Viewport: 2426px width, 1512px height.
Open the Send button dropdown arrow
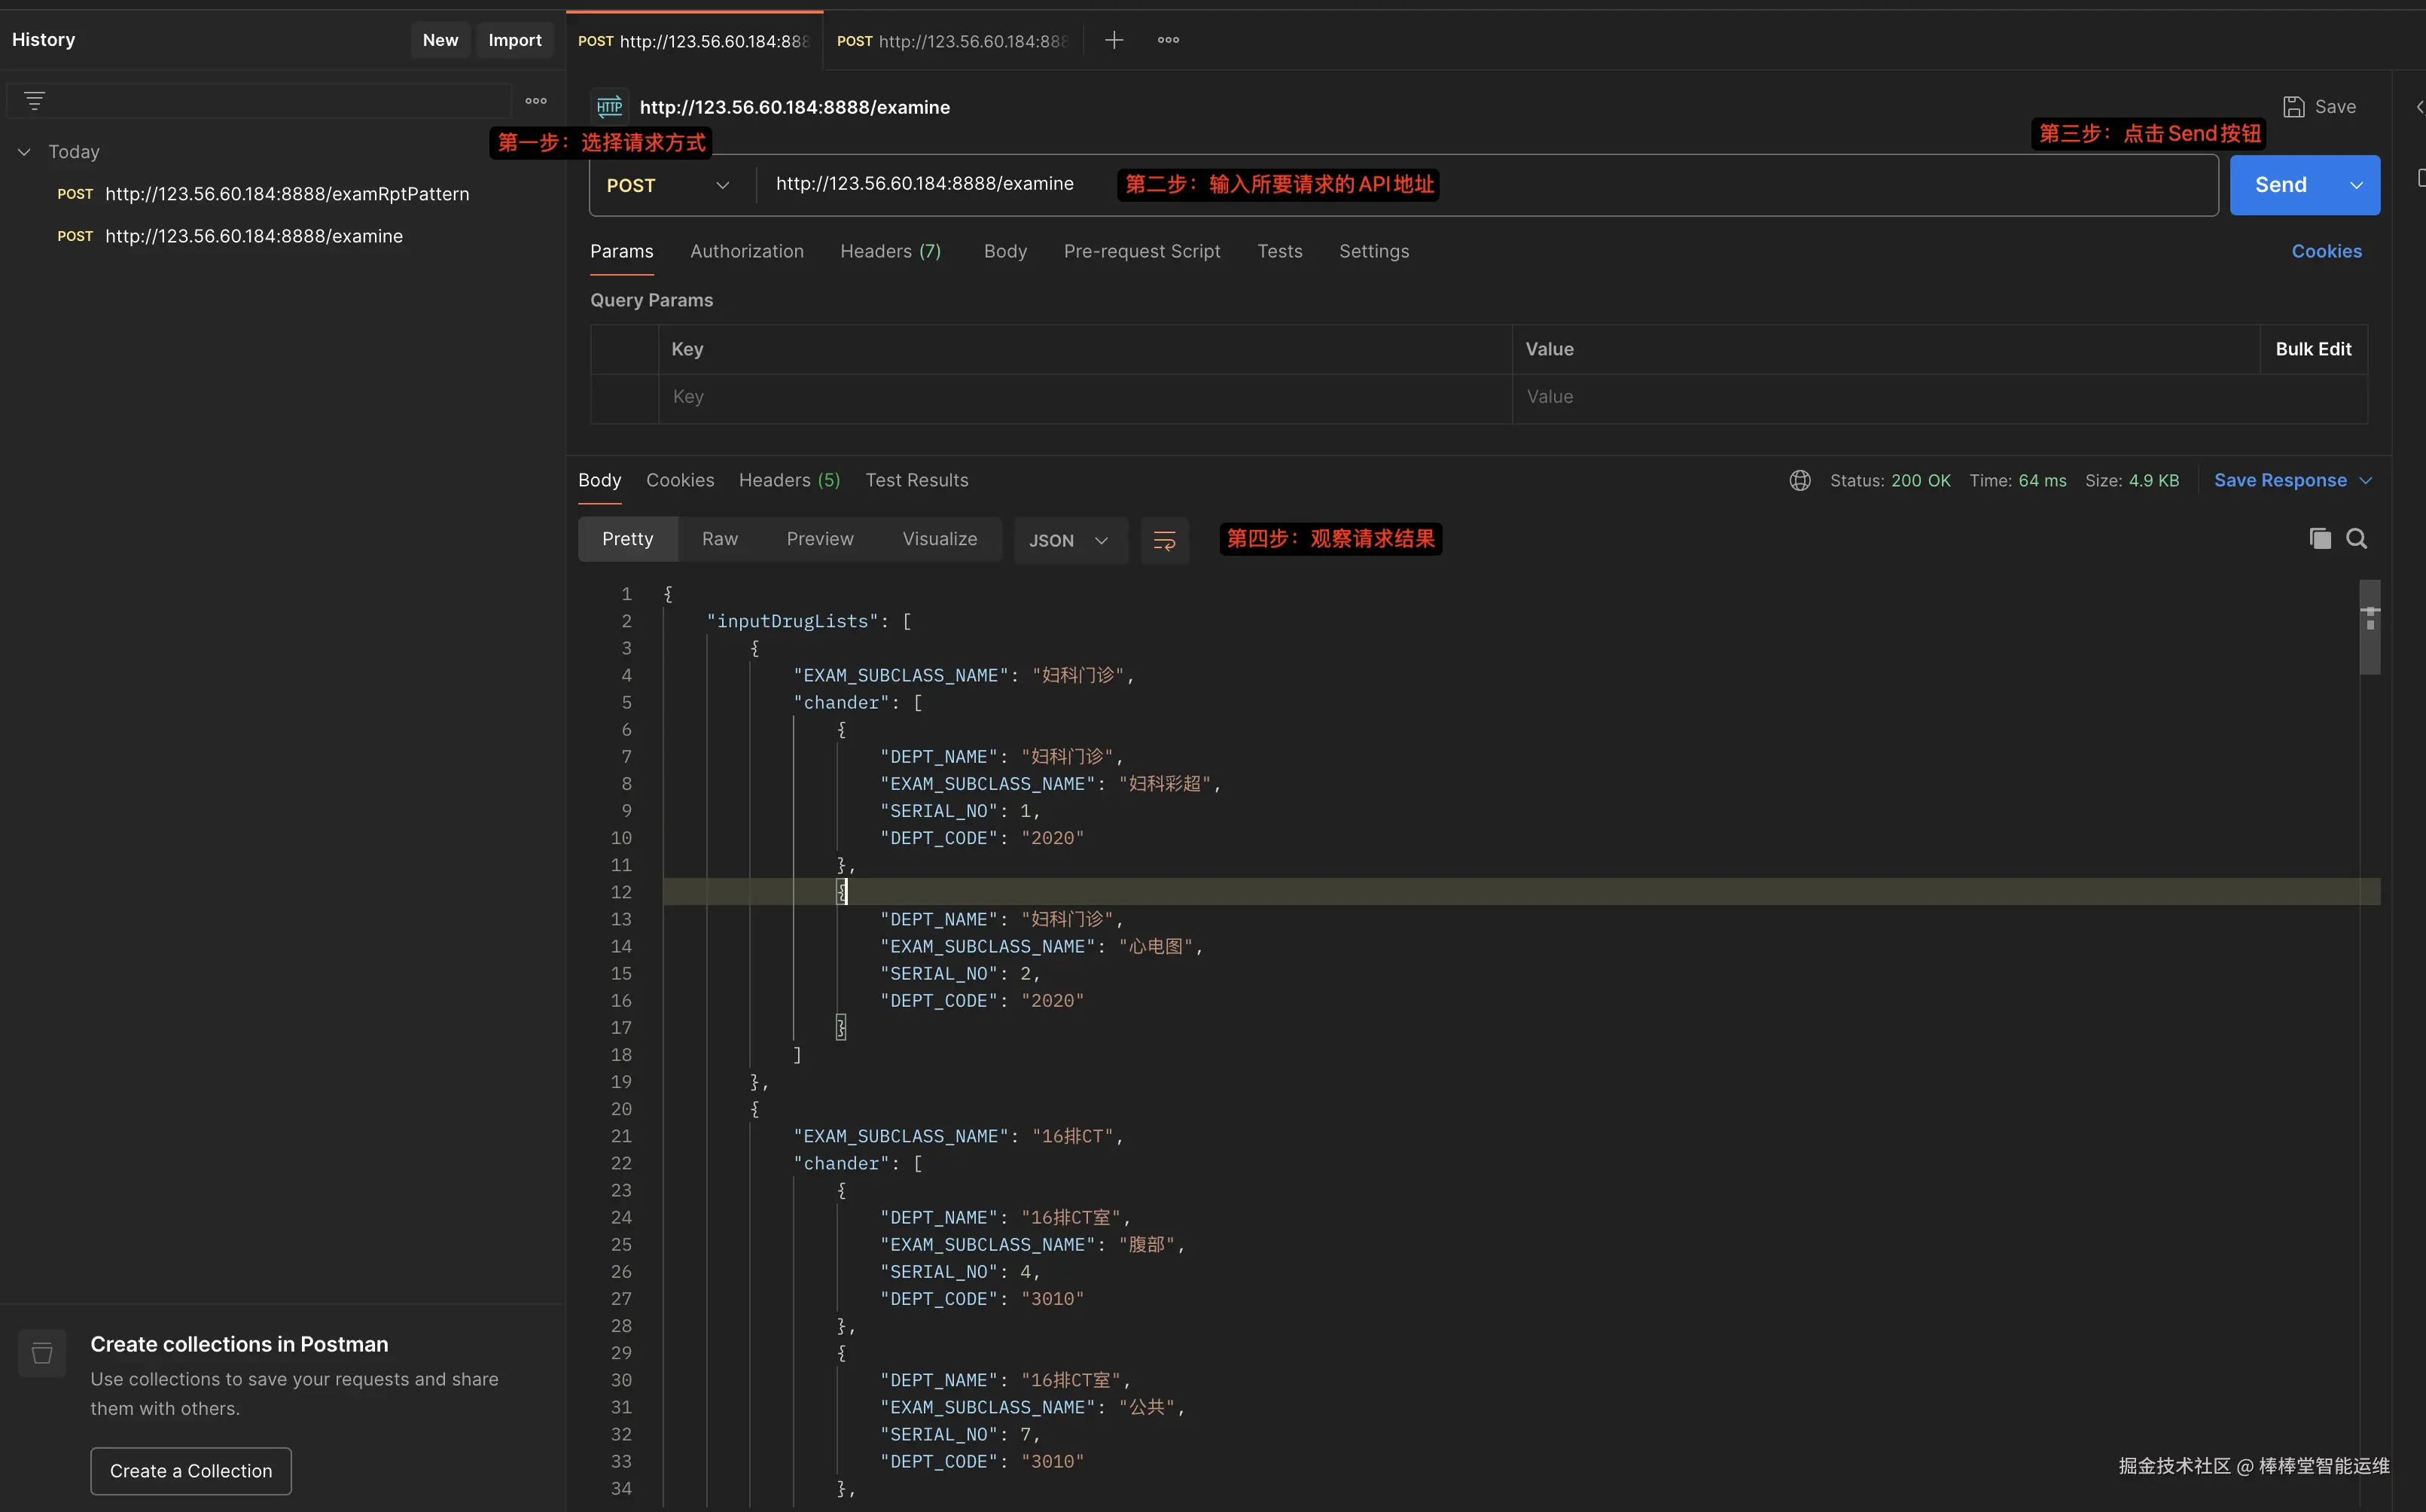[x=2357, y=186]
